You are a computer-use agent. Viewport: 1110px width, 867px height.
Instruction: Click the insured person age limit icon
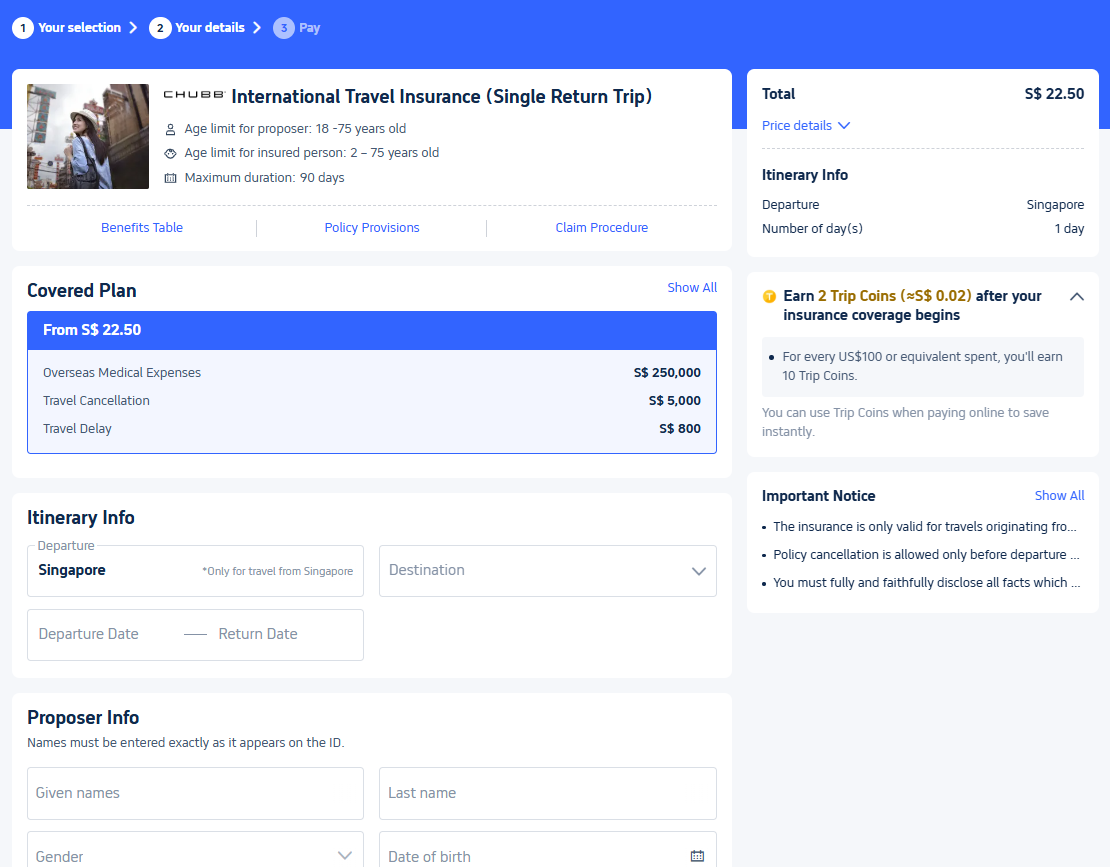(x=170, y=154)
